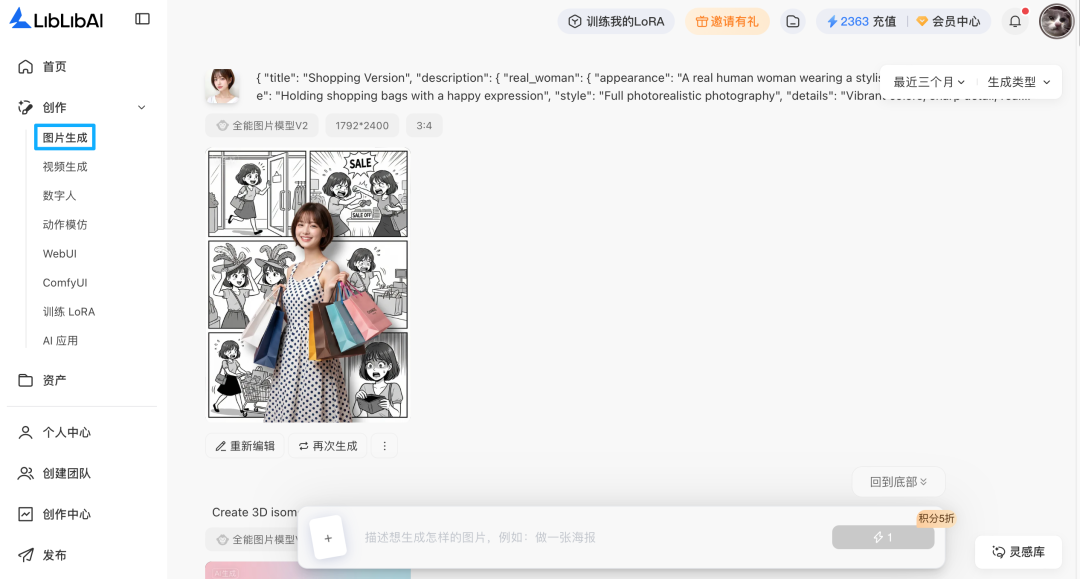
Task: Open the three-dot more options menu
Action: (x=384, y=445)
